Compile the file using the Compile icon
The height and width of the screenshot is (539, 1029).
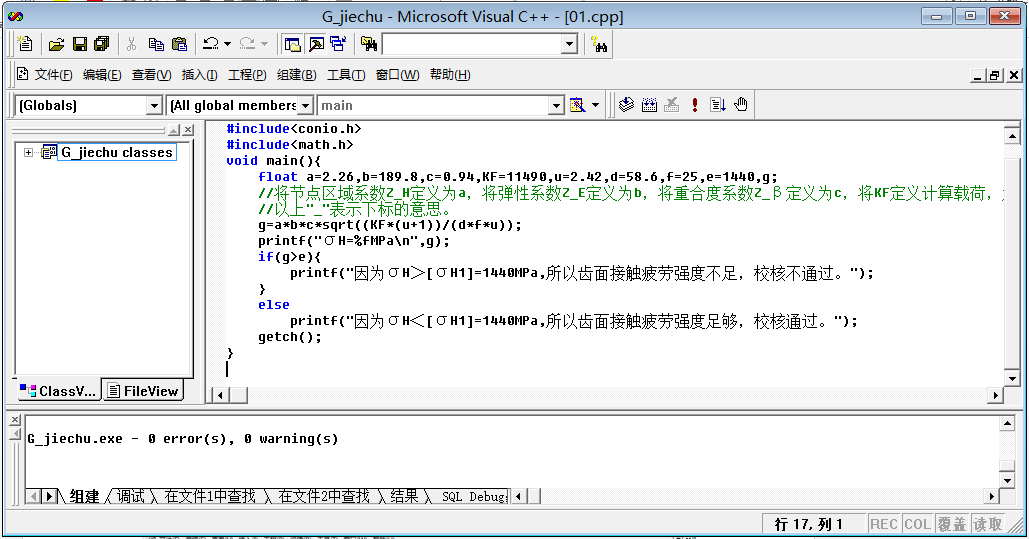point(627,105)
